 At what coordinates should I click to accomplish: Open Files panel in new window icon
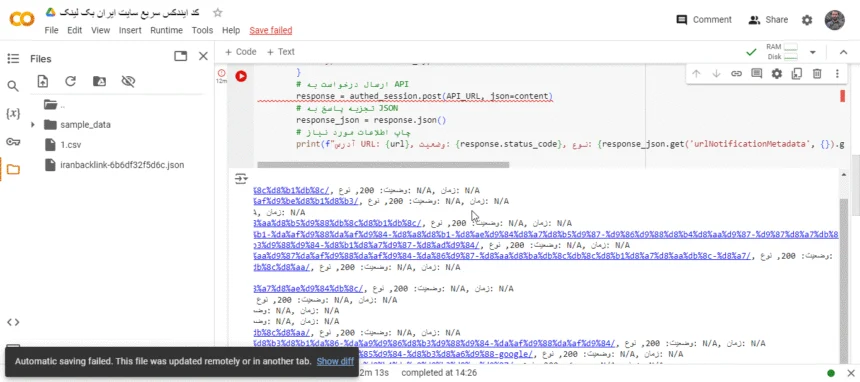[x=180, y=56]
